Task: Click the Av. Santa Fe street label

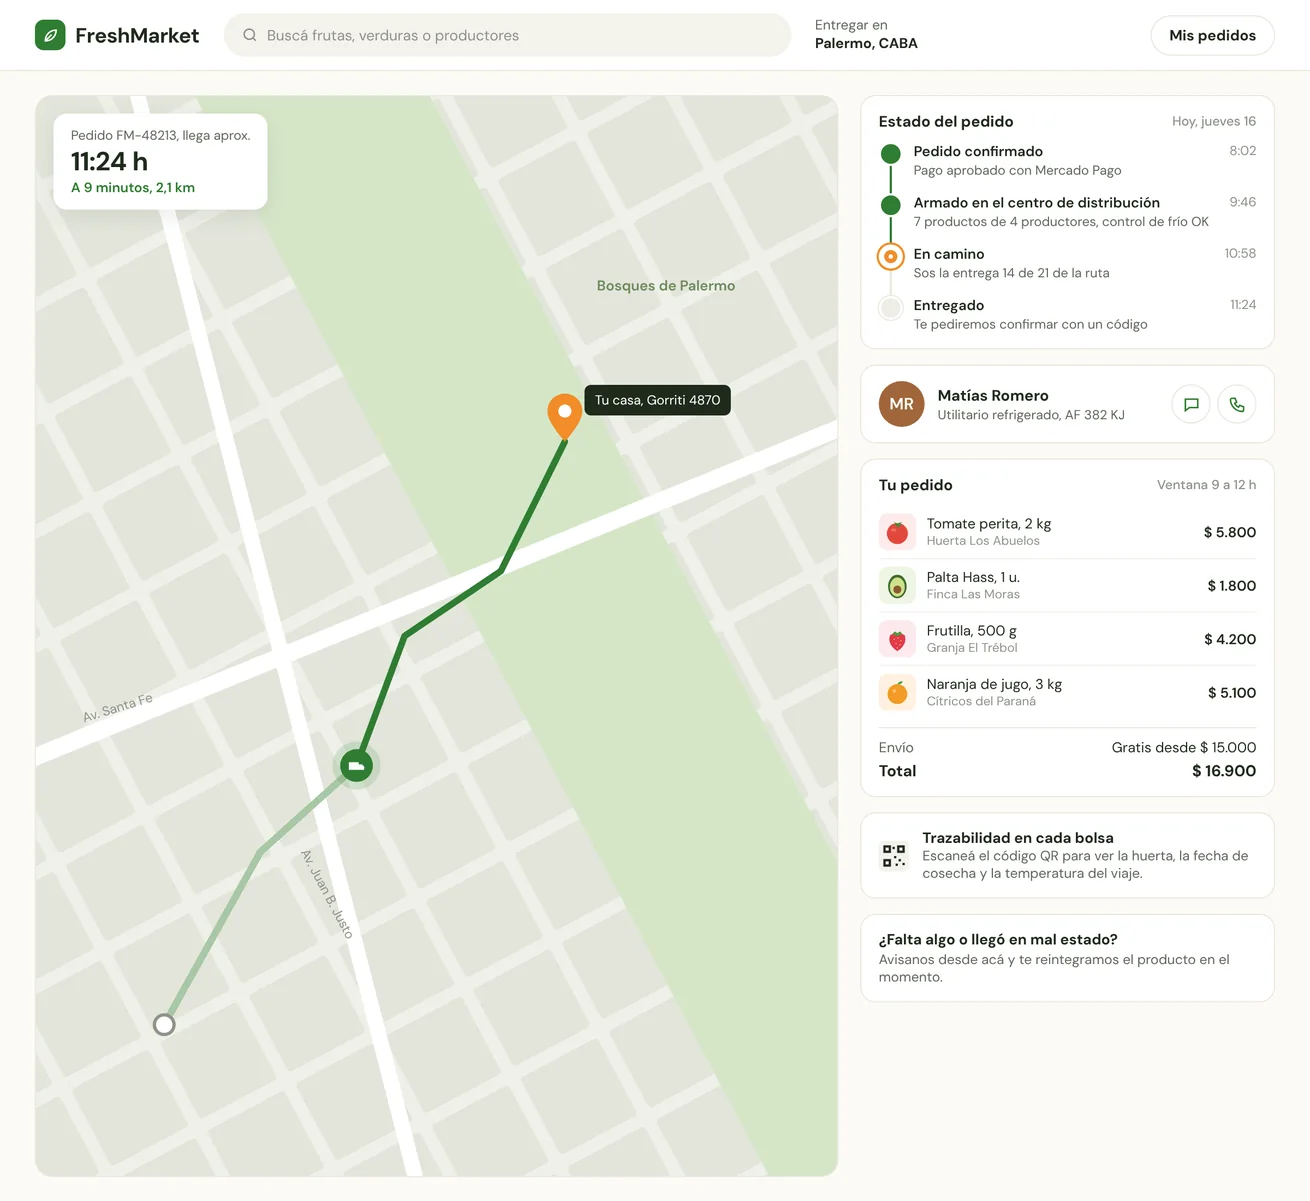Action: [118, 707]
